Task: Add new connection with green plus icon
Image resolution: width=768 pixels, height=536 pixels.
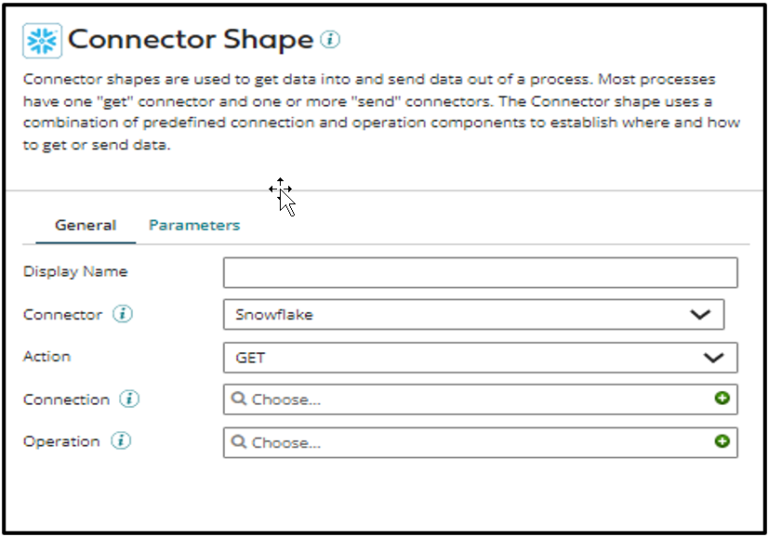Action: [x=722, y=399]
